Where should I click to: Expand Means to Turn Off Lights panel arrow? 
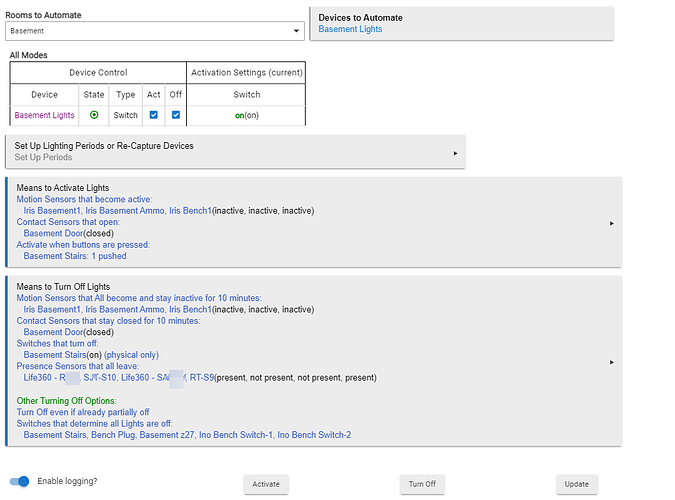click(x=611, y=362)
